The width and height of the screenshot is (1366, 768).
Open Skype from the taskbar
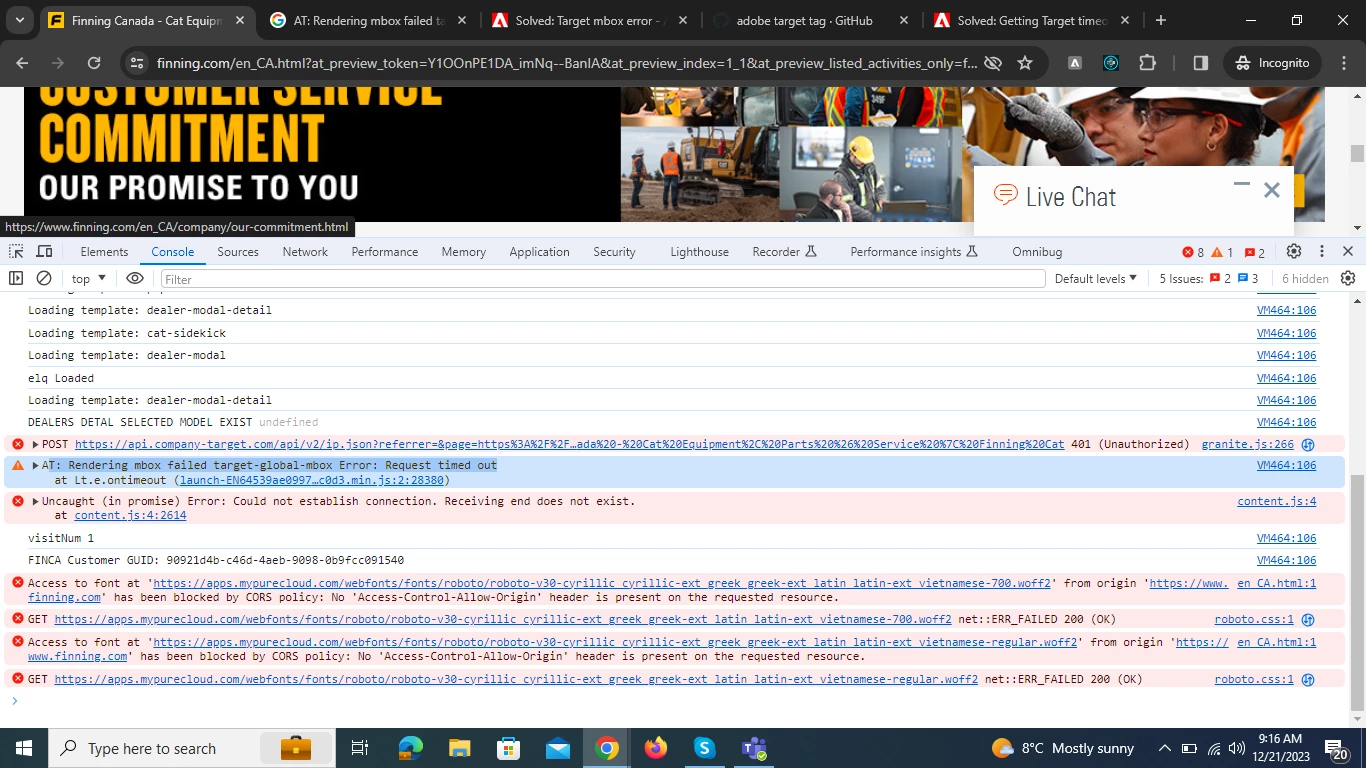click(705, 748)
